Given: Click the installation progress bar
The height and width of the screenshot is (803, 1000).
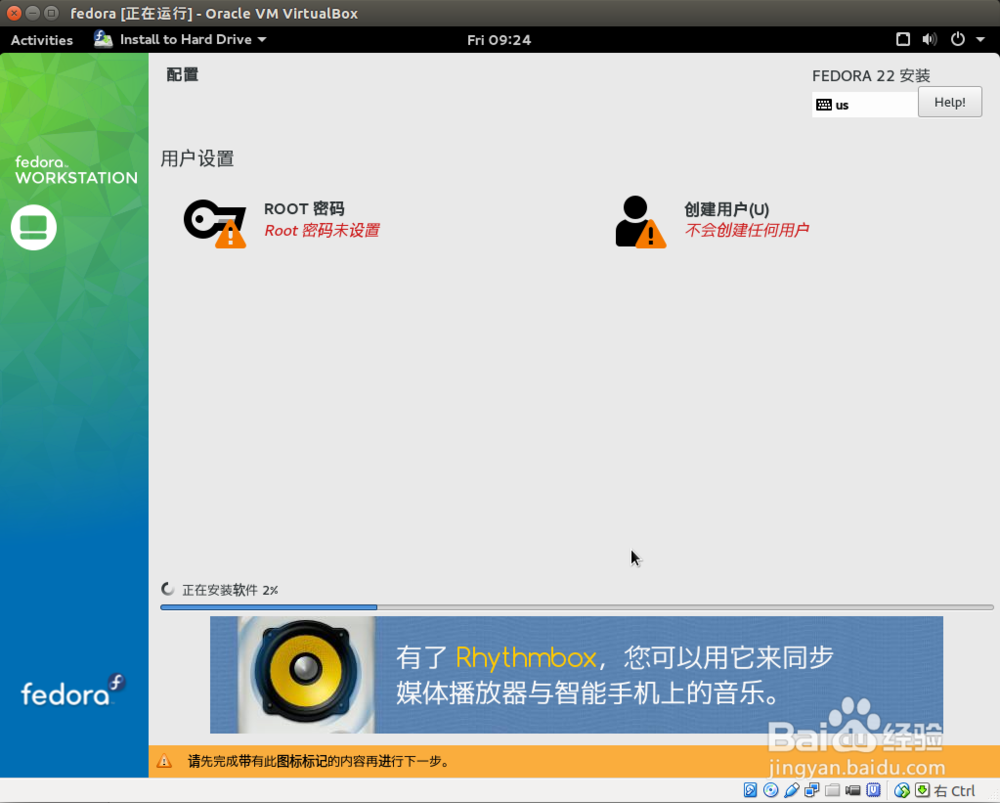Looking at the screenshot, I should click(577, 607).
